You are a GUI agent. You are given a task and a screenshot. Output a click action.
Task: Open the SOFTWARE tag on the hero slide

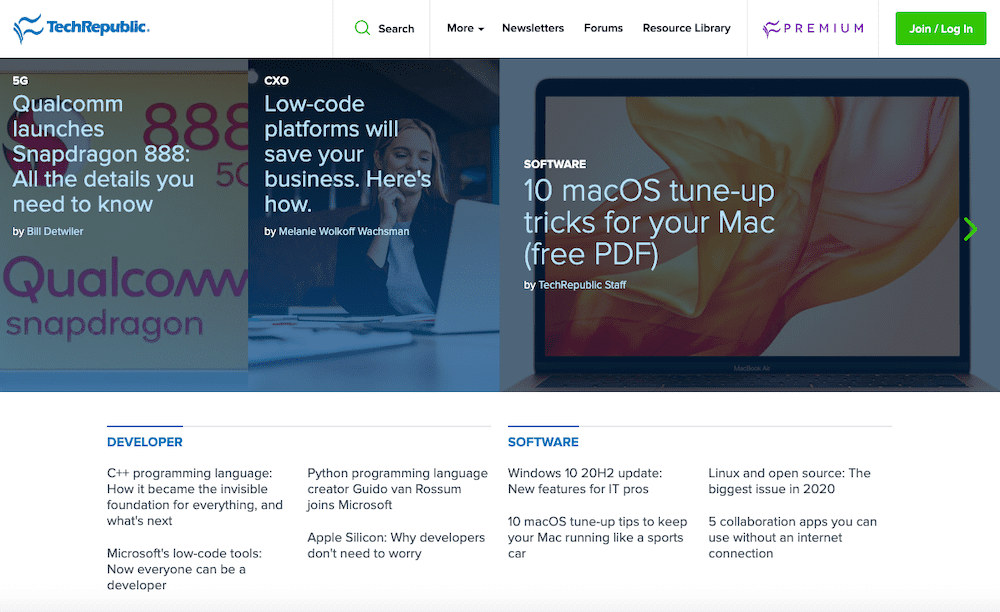[555, 164]
